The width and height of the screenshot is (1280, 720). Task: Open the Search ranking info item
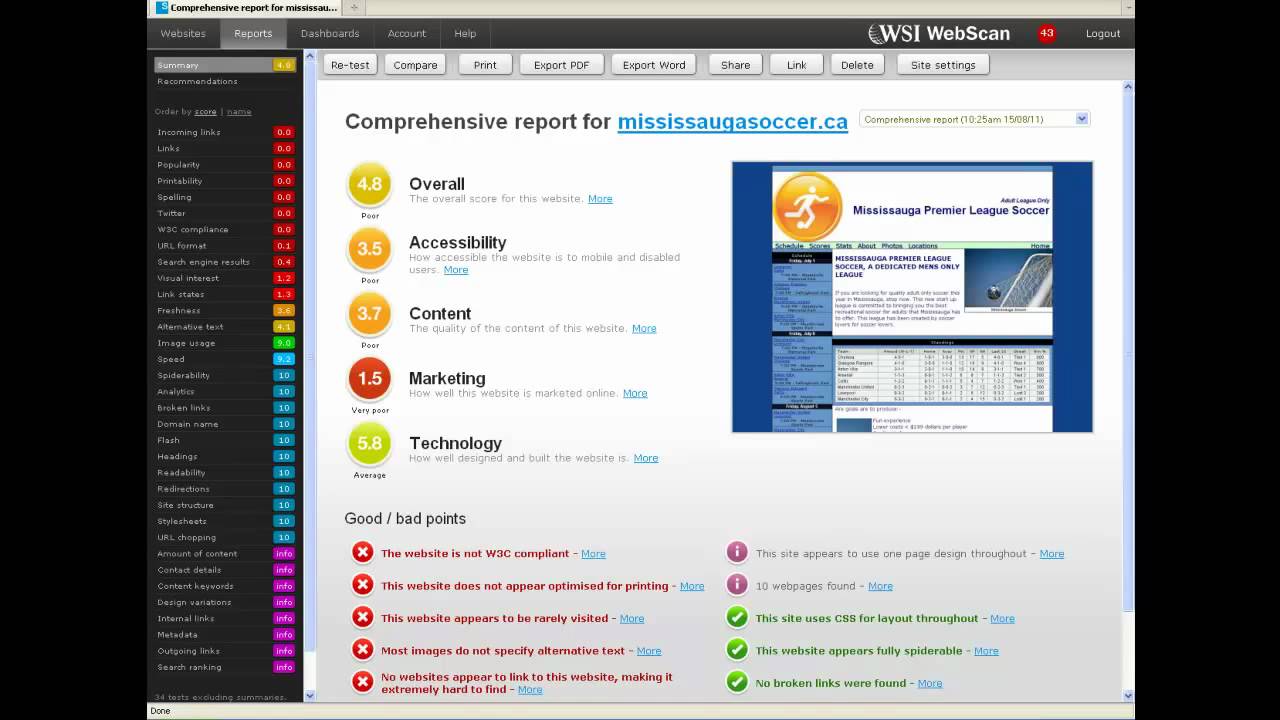(224, 667)
